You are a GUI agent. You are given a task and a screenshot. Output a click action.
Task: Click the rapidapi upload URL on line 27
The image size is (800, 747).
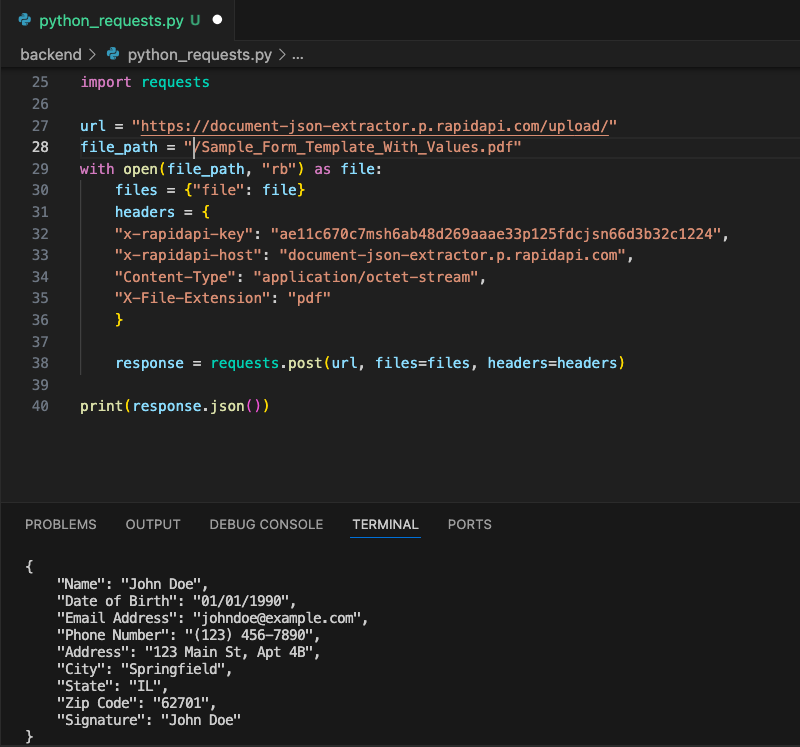379,126
